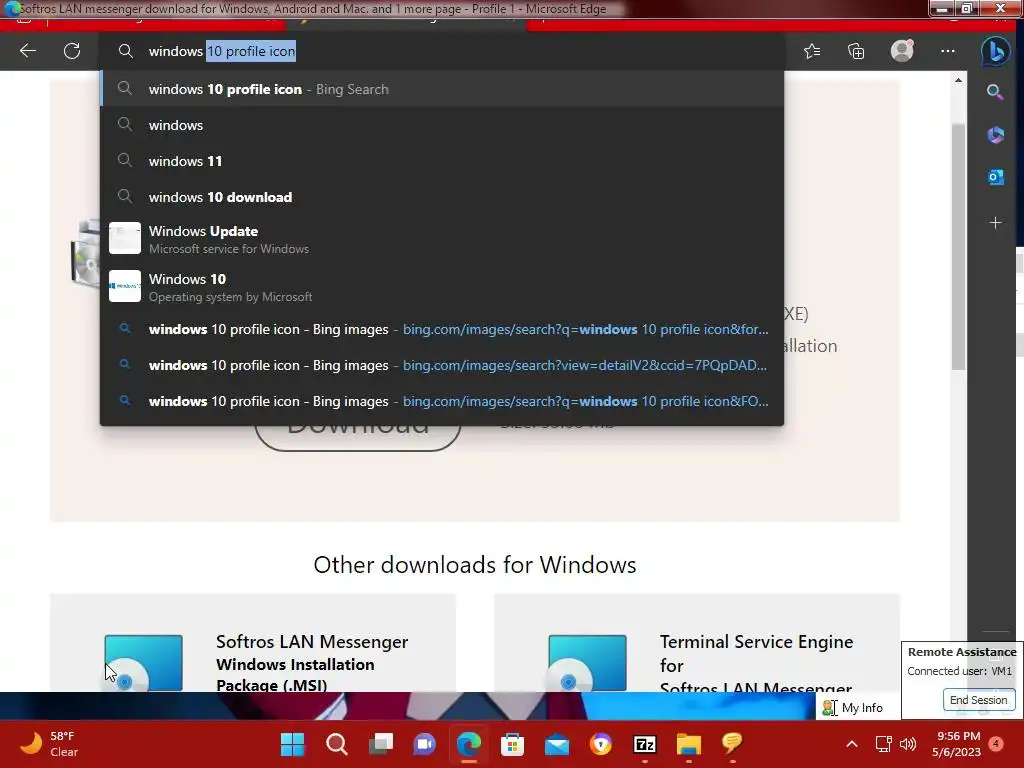The height and width of the screenshot is (768, 1024).
Task: Open the Collections icon in the toolbar
Action: tap(856, 51)
